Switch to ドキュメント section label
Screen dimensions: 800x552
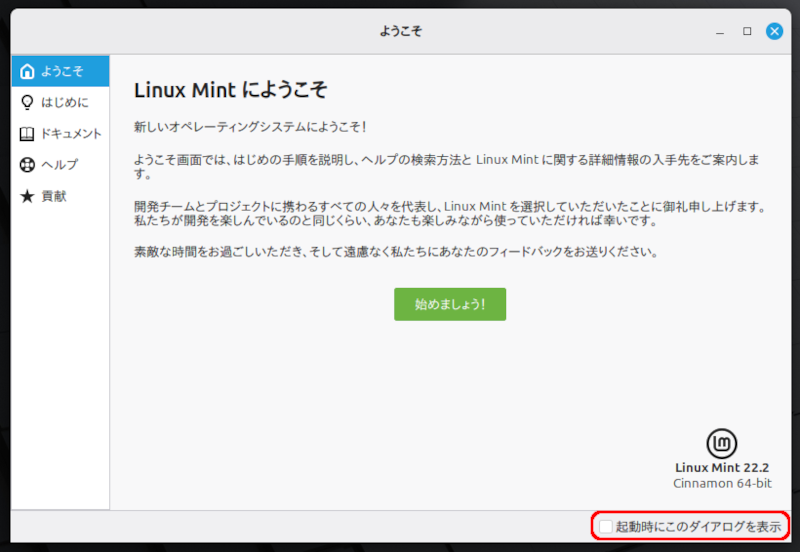tap(71, 134)
